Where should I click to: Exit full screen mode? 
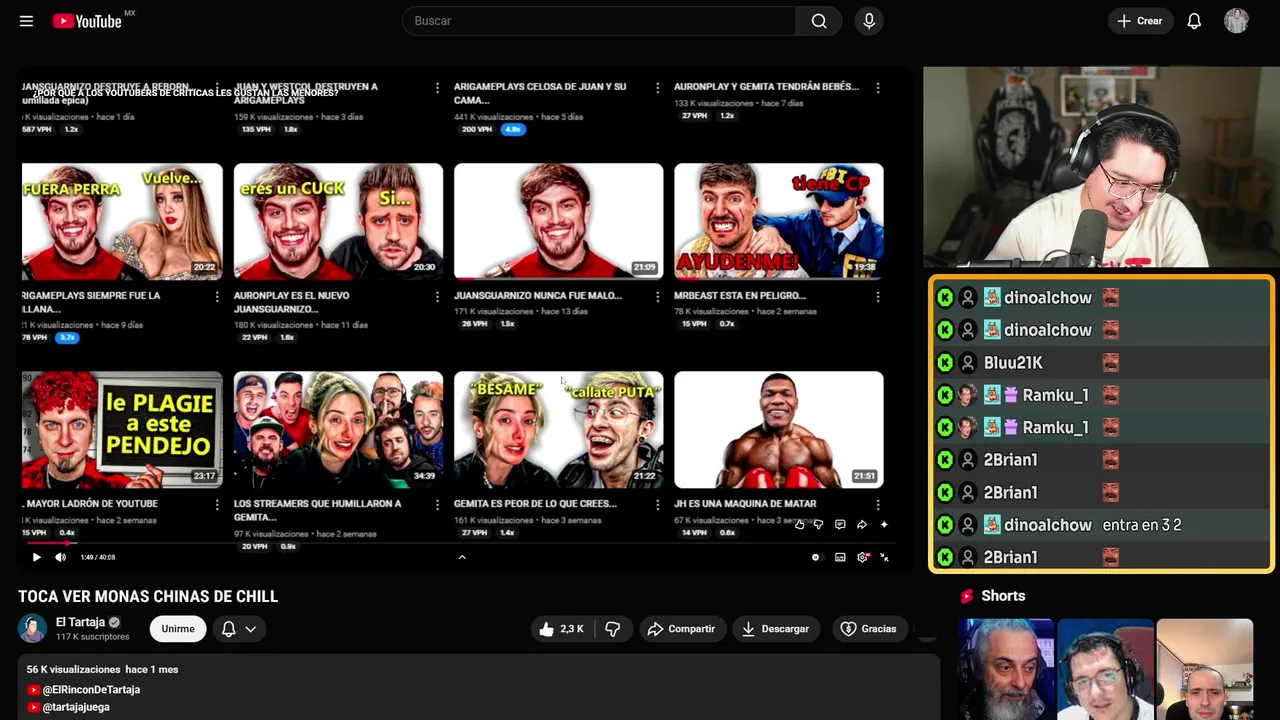[x=885, y=557]
